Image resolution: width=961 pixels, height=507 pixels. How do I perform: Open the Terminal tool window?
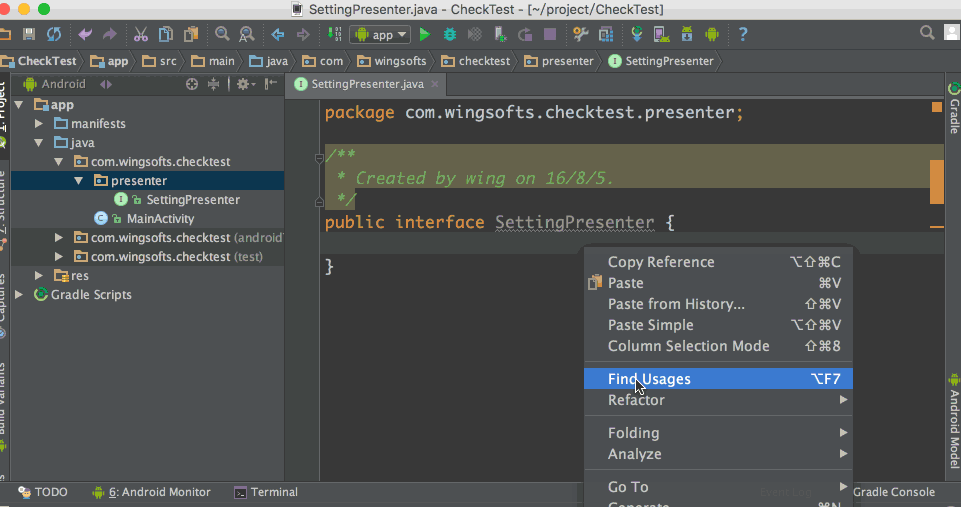click(x=265, y=492)
